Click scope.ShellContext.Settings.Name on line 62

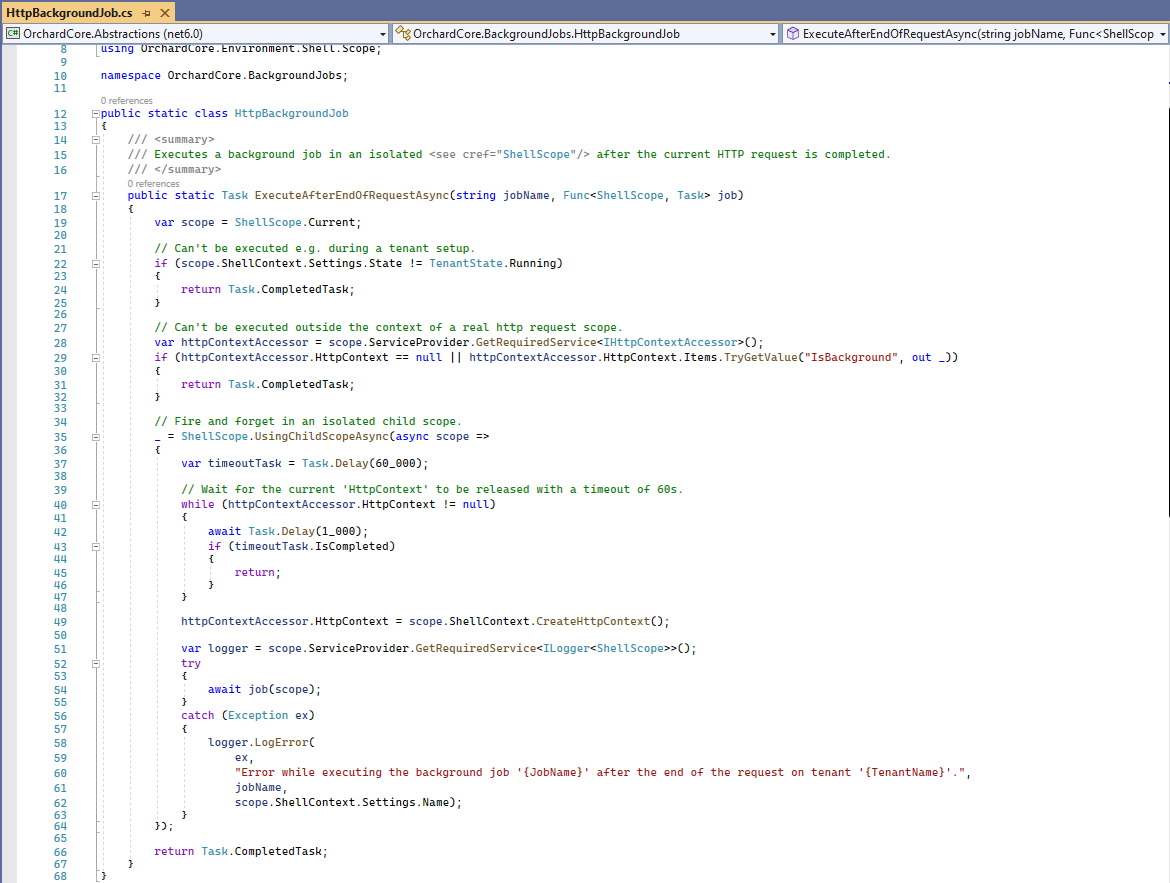pos(343,802)
